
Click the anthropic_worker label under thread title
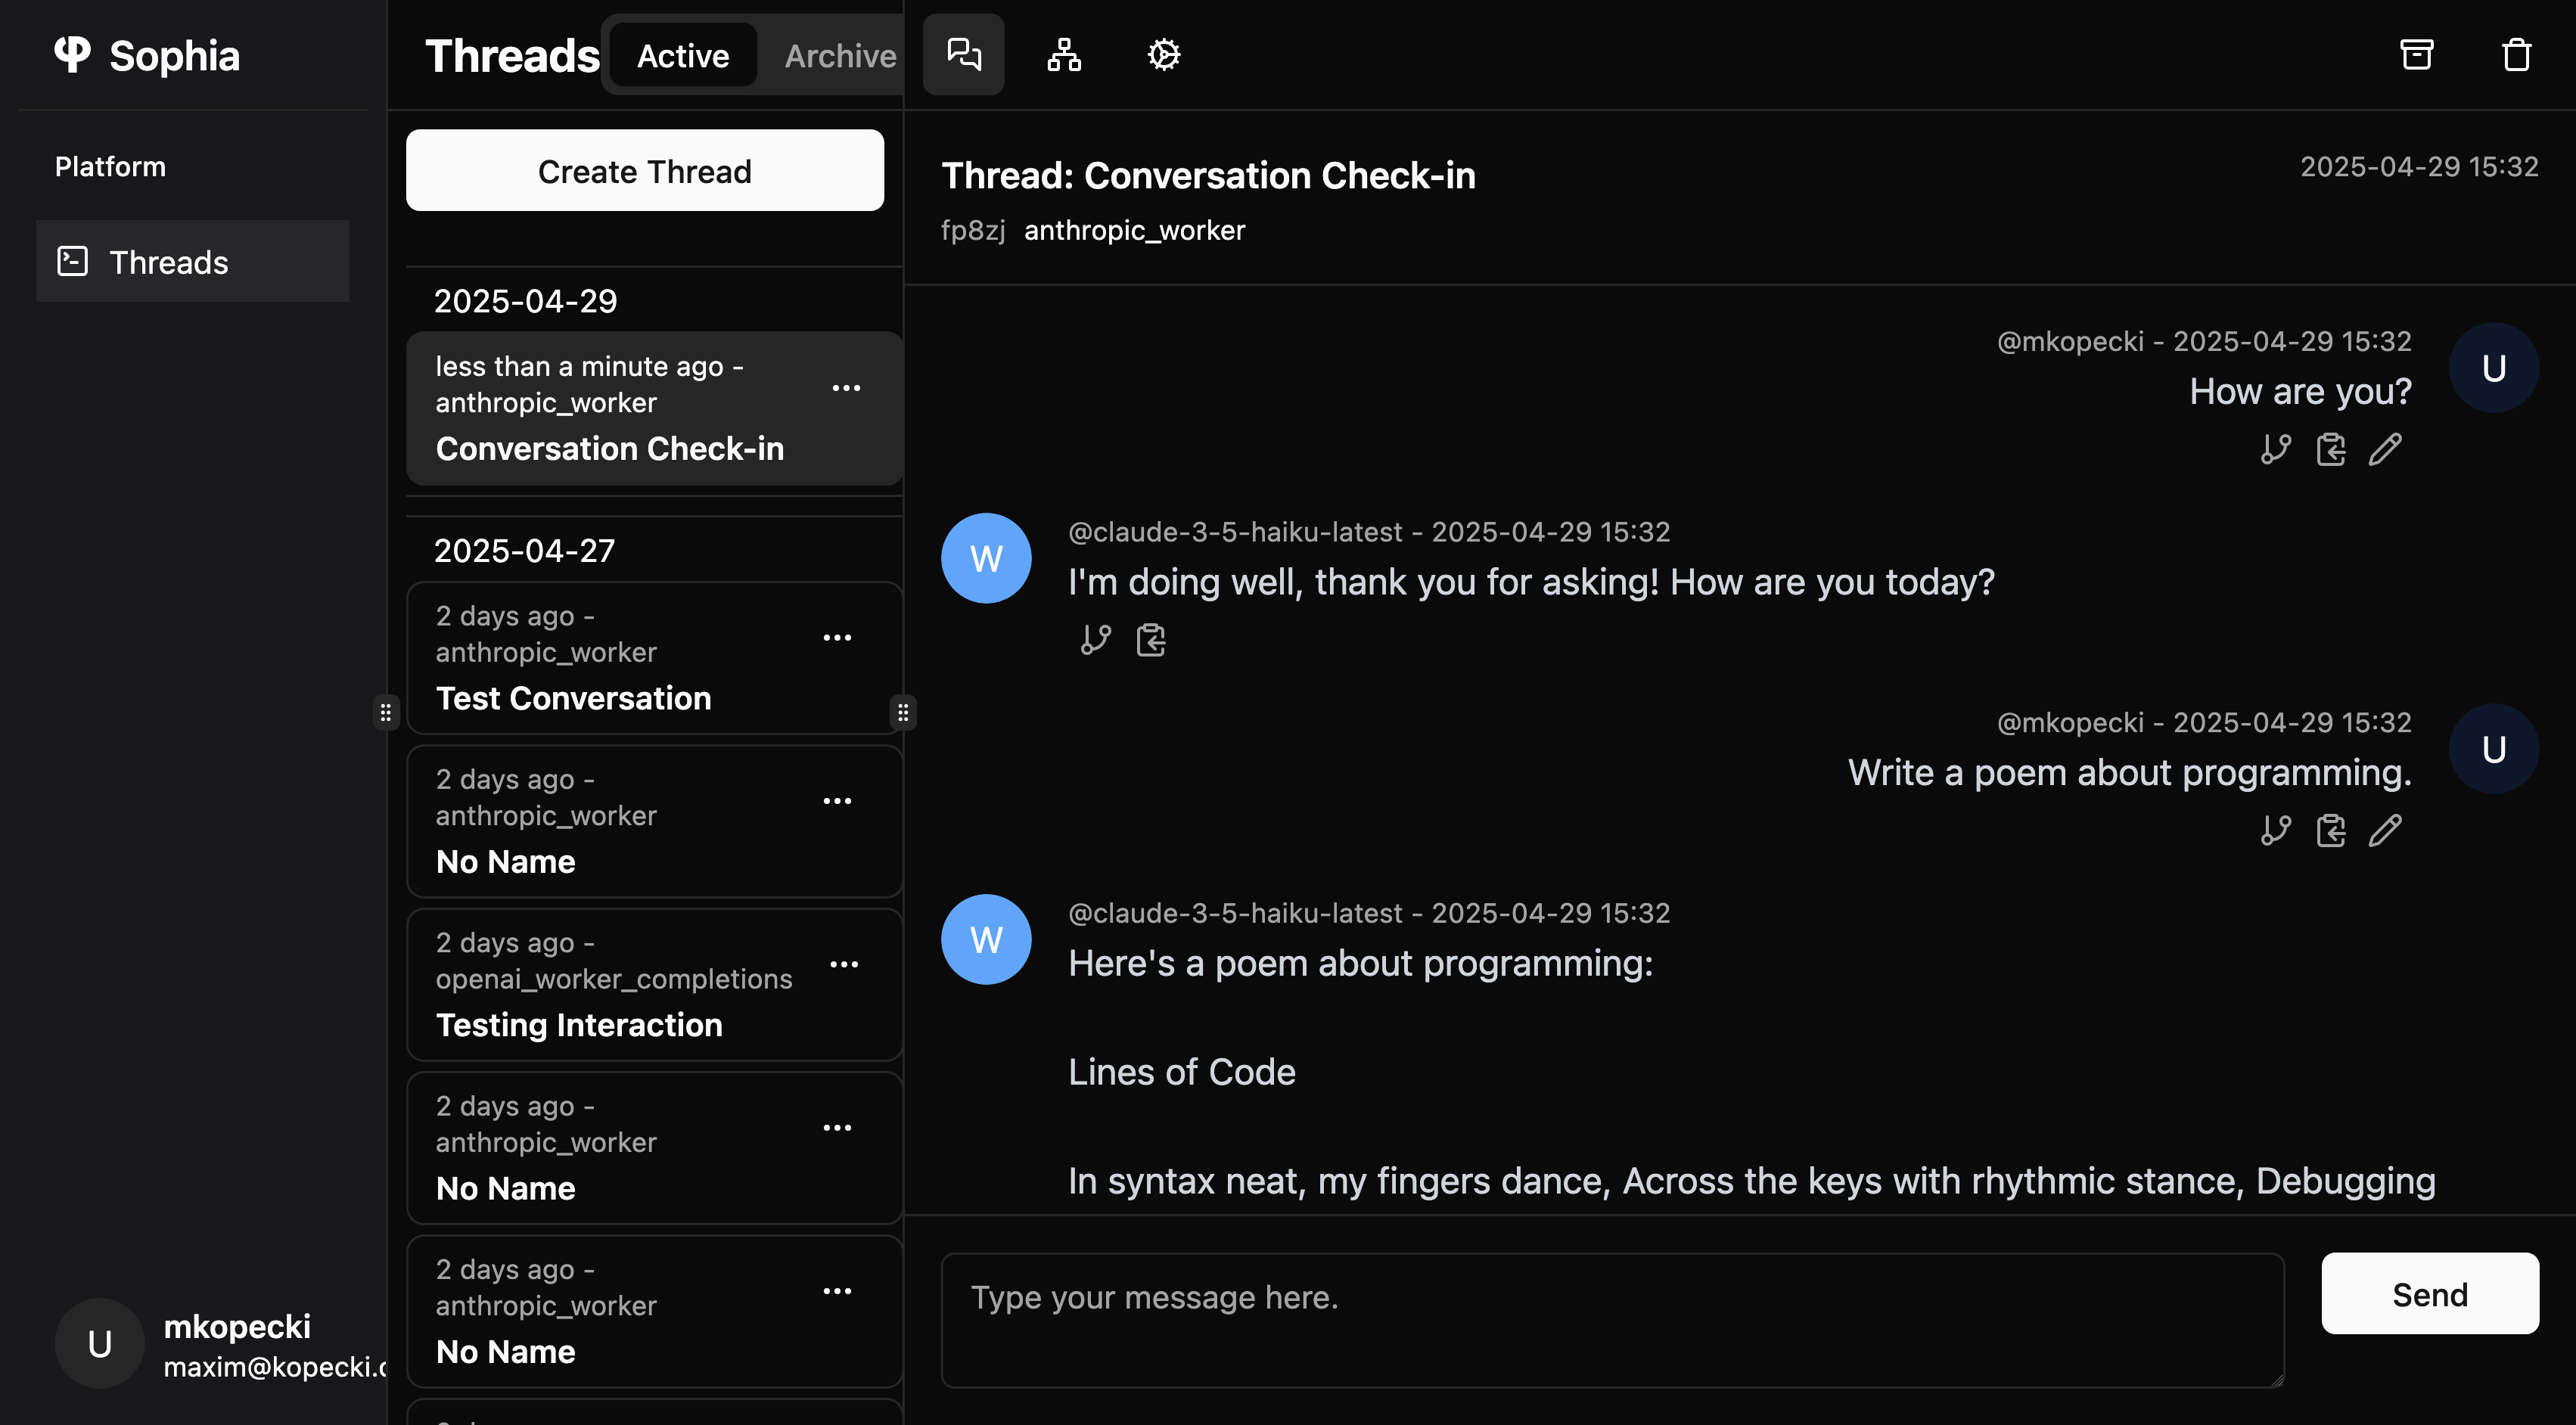[x=1134, y=230]
